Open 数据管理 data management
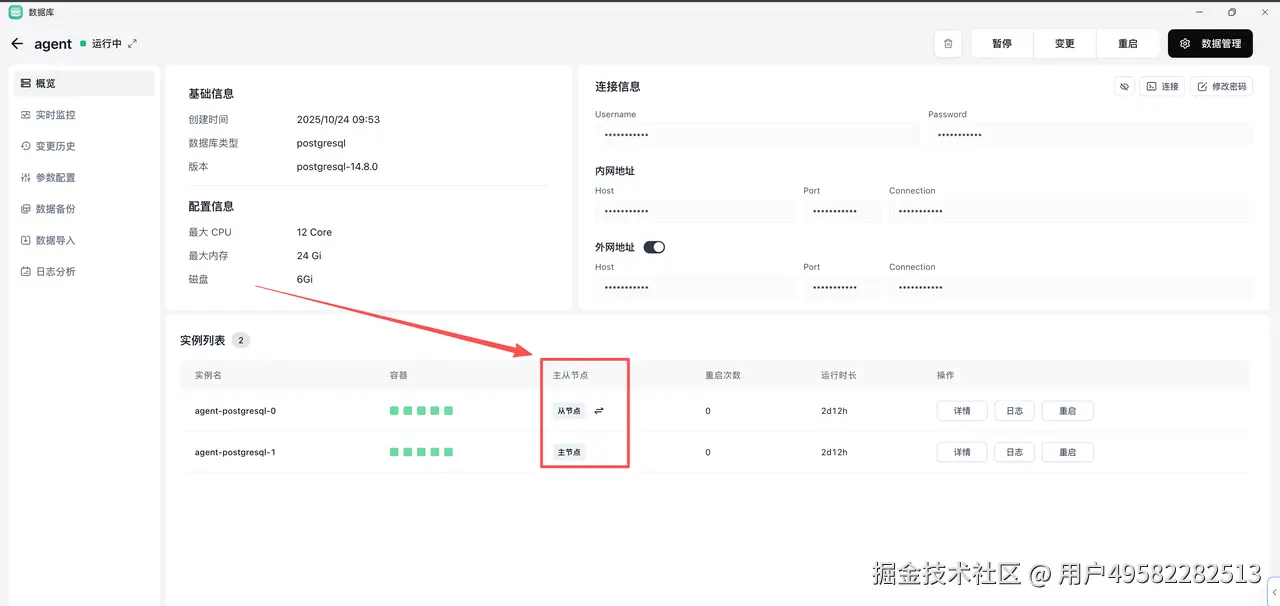1280x606 pixels. [x=1210, y=44]
